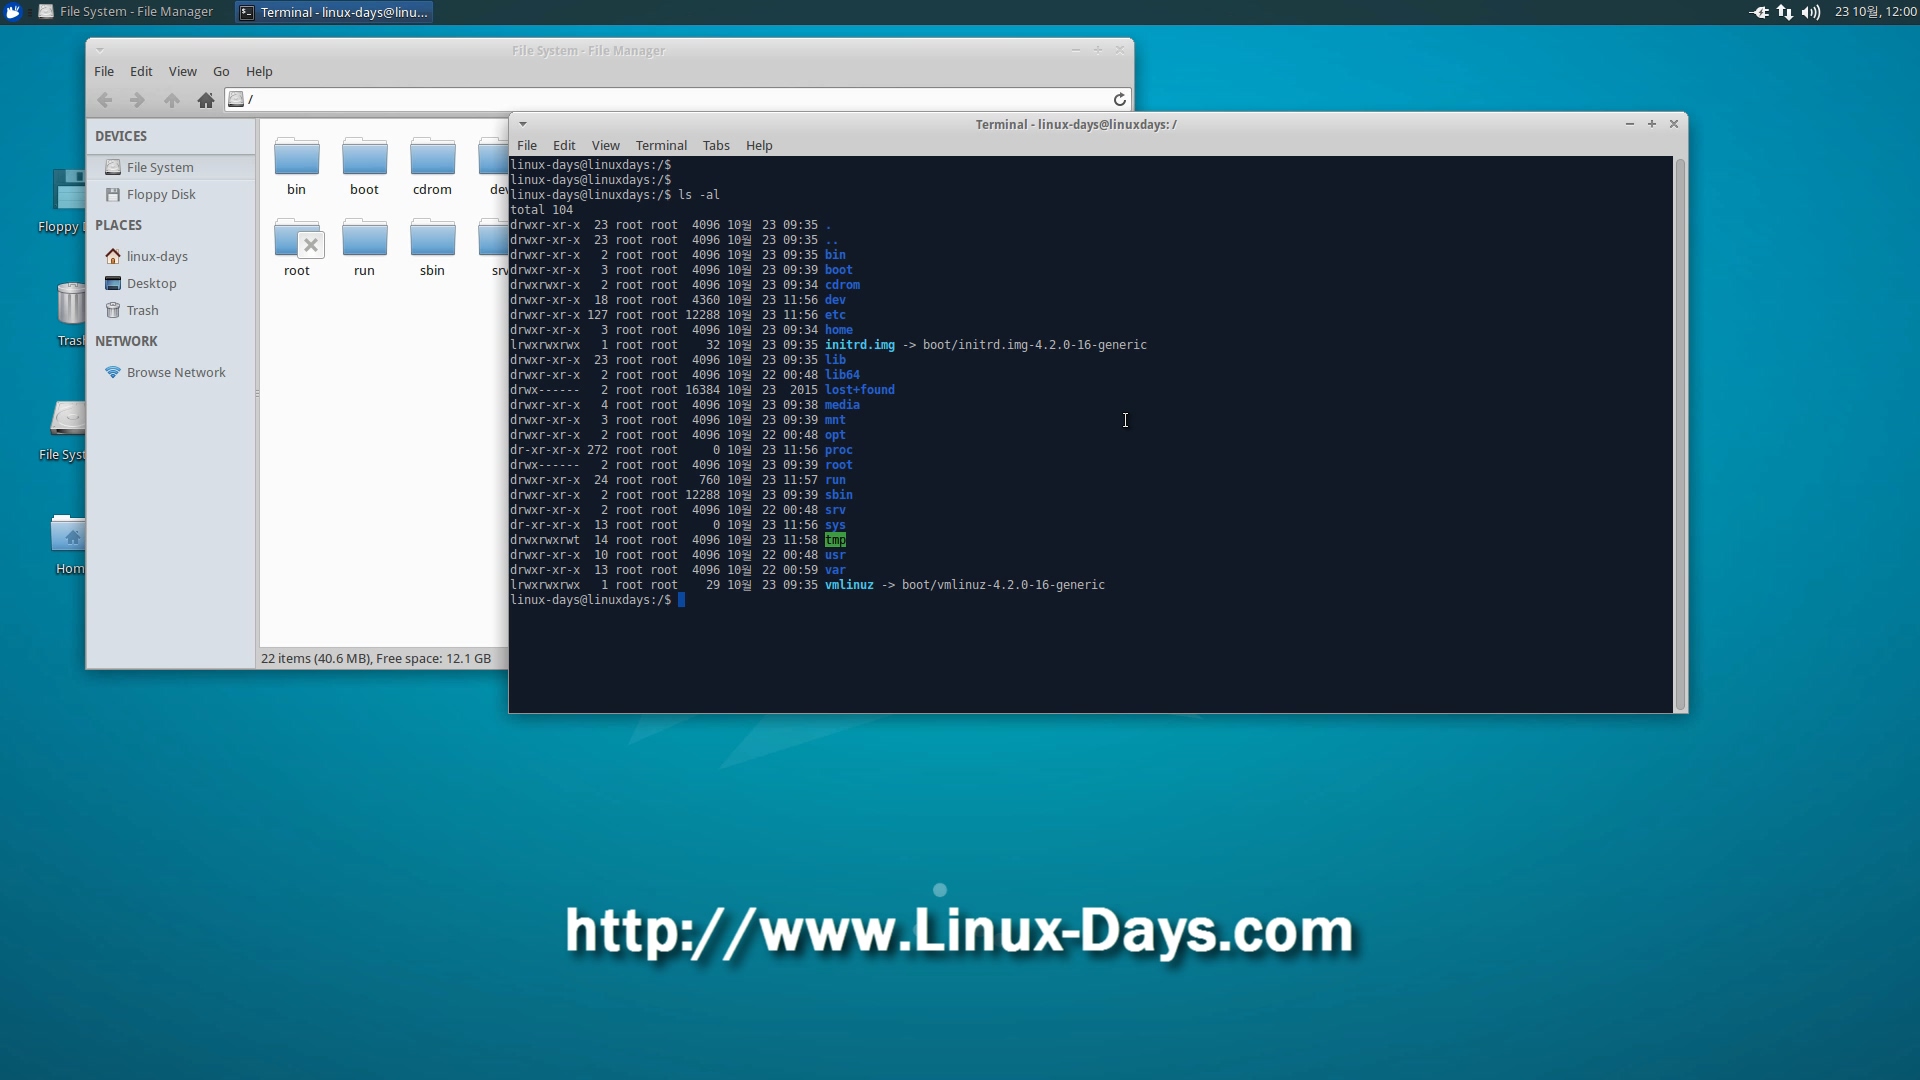Open Edit menu in File Manager
The image size is (1920, 1080).
141,71
